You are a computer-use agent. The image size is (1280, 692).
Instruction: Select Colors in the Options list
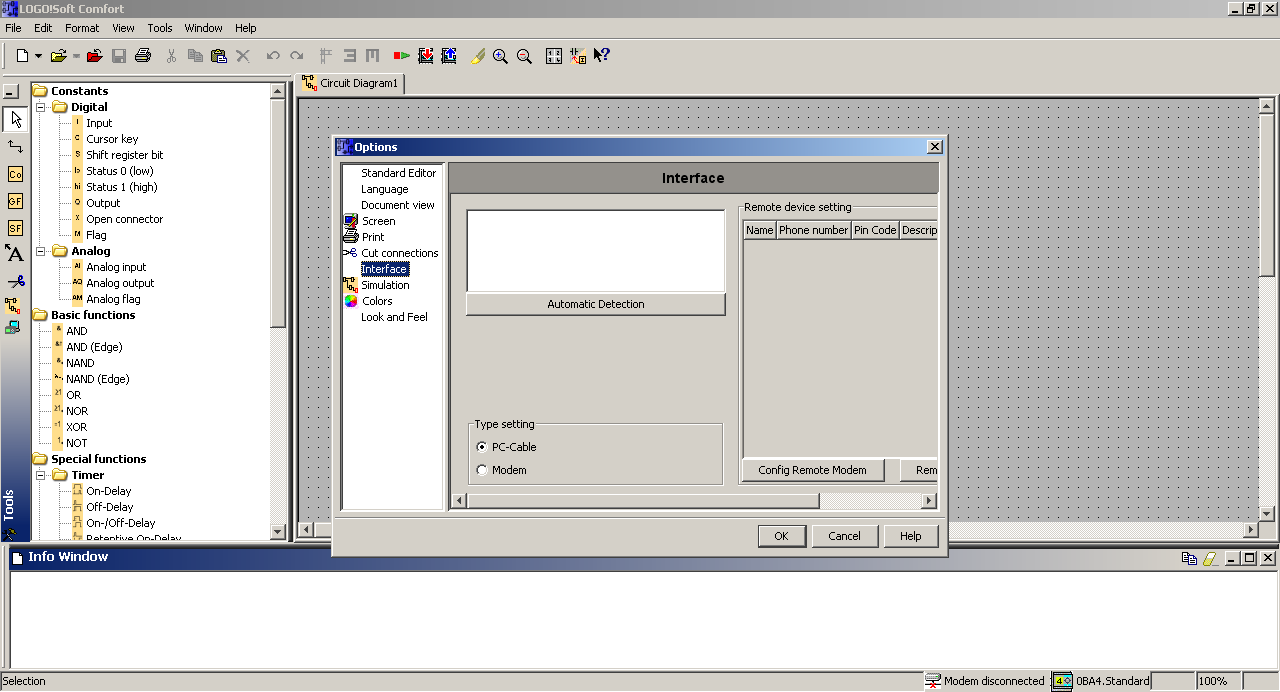coord(377,301)
